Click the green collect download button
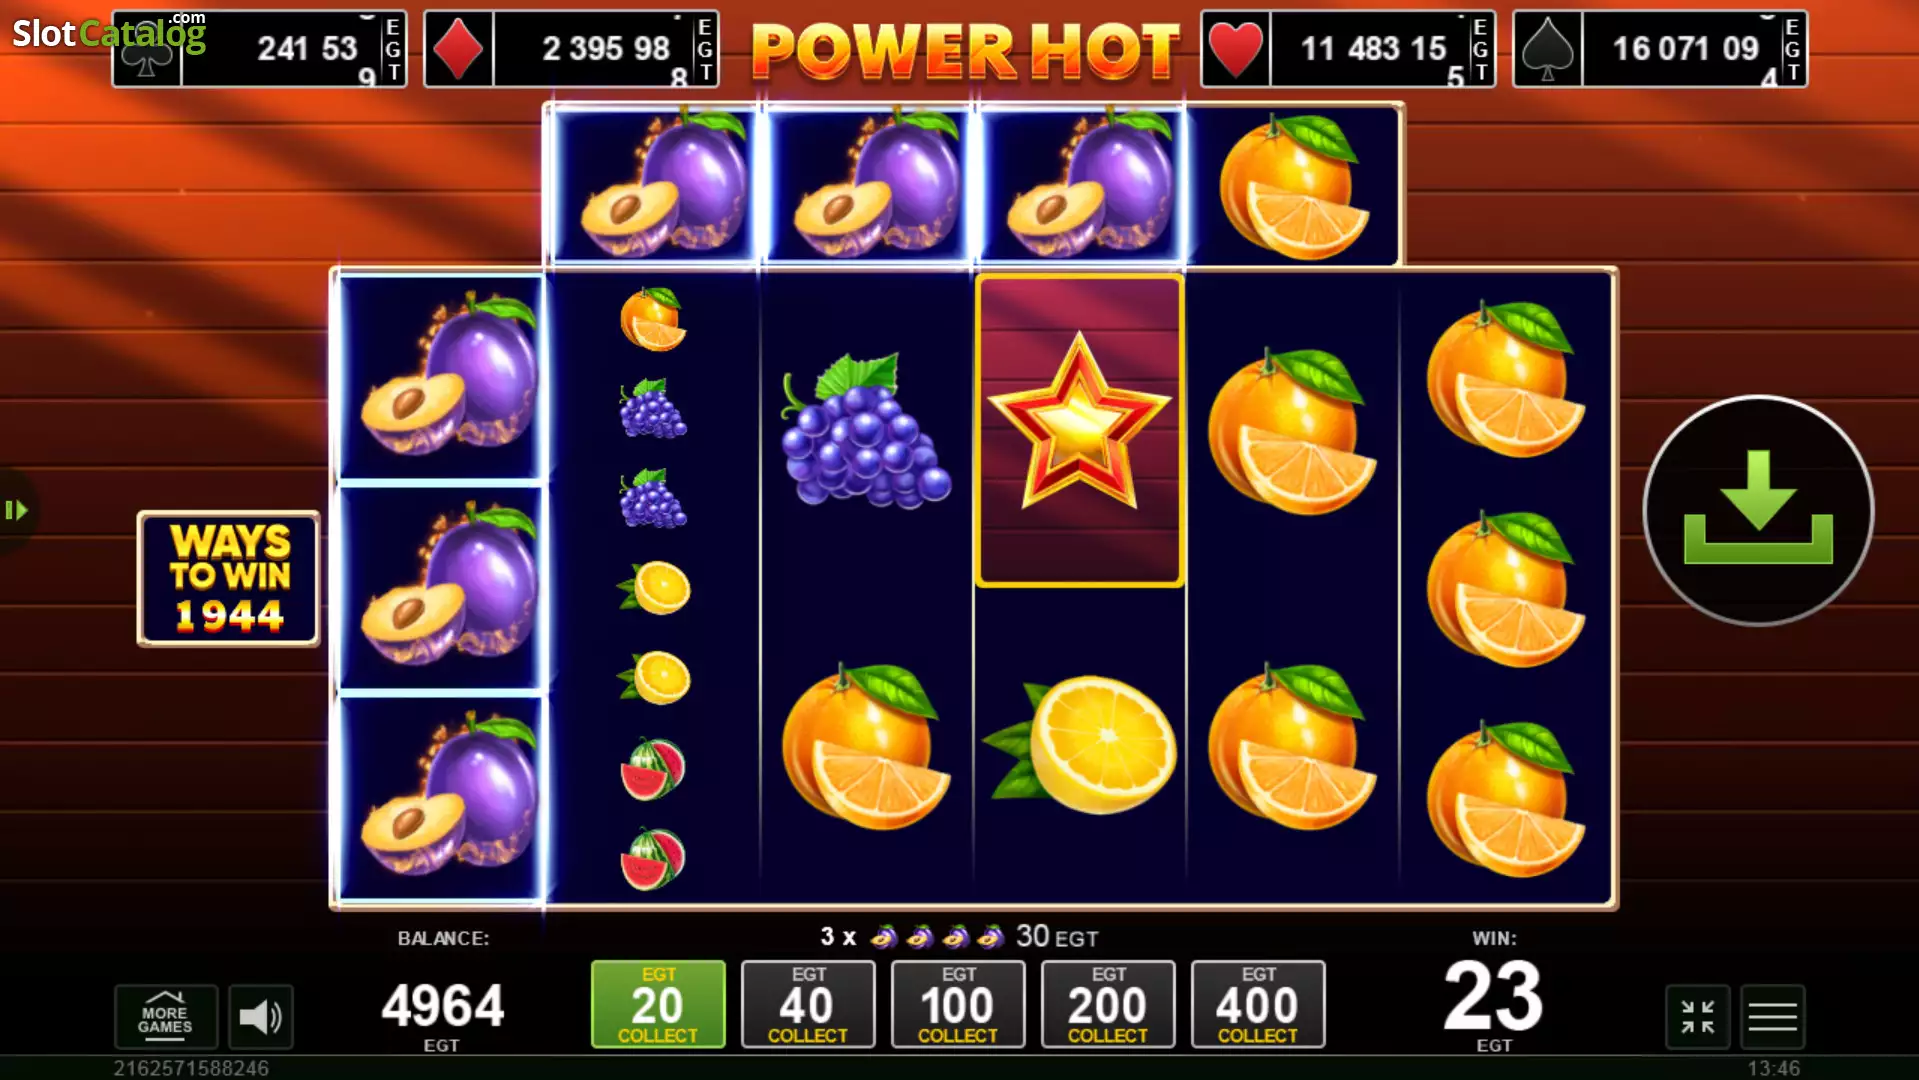Image resolution: width=1919 pixels, height=1080 pixels. point(1758,510)
